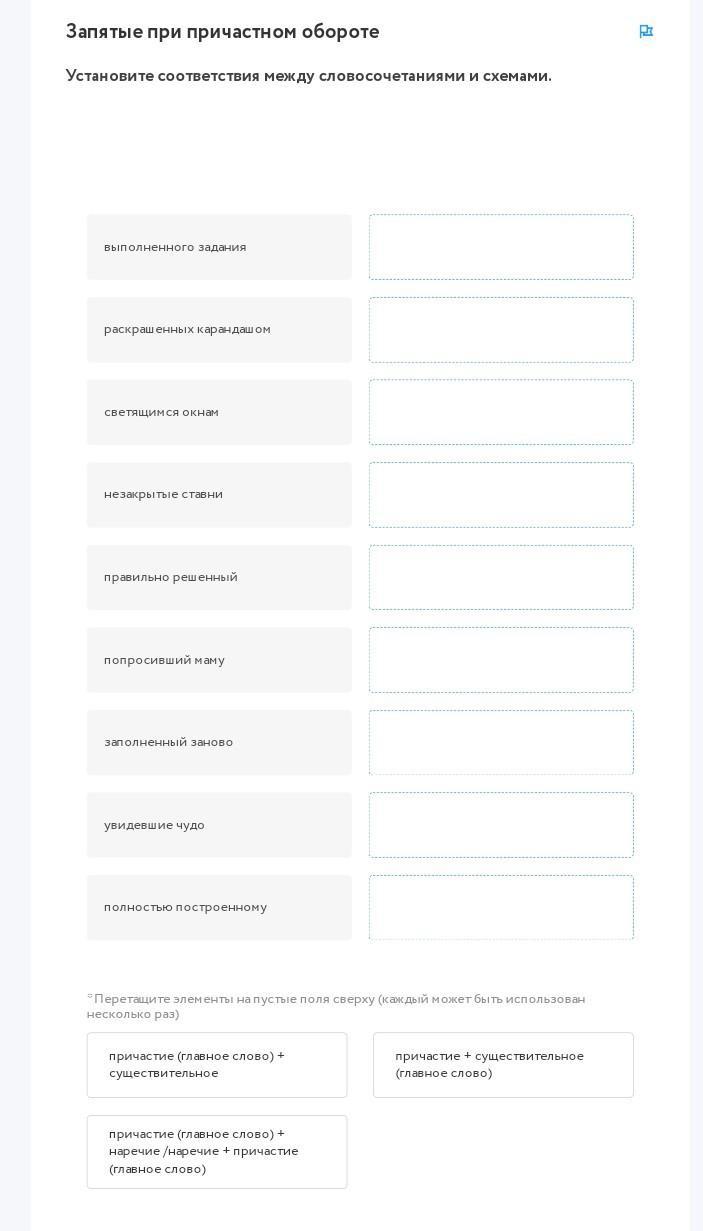Click the flag report icon
This screenshot has height=1231, width=703.
(646, 32)
